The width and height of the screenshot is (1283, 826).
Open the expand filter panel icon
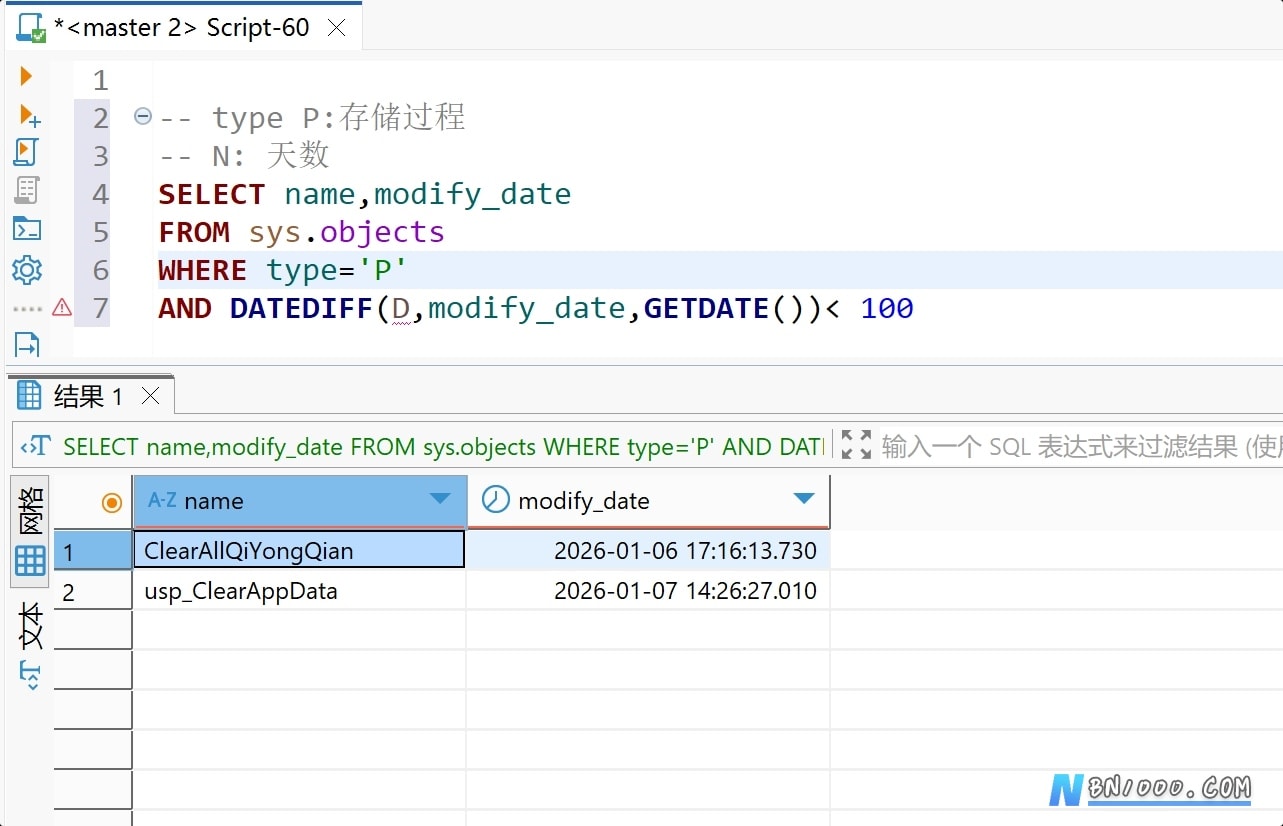pos(856,445)
